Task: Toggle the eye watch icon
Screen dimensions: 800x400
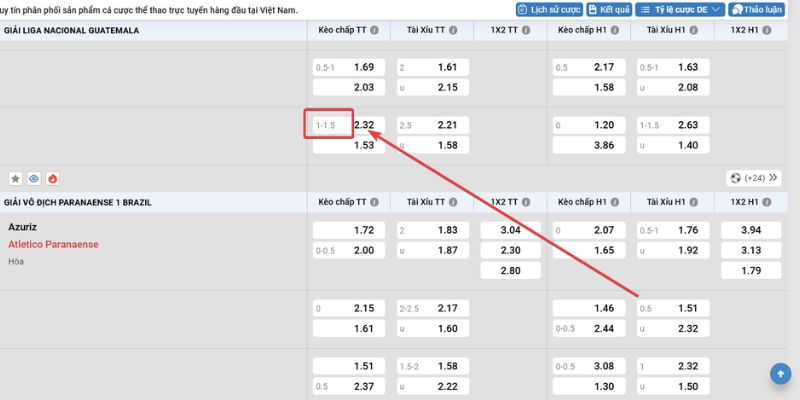Action: coord(33,178)
